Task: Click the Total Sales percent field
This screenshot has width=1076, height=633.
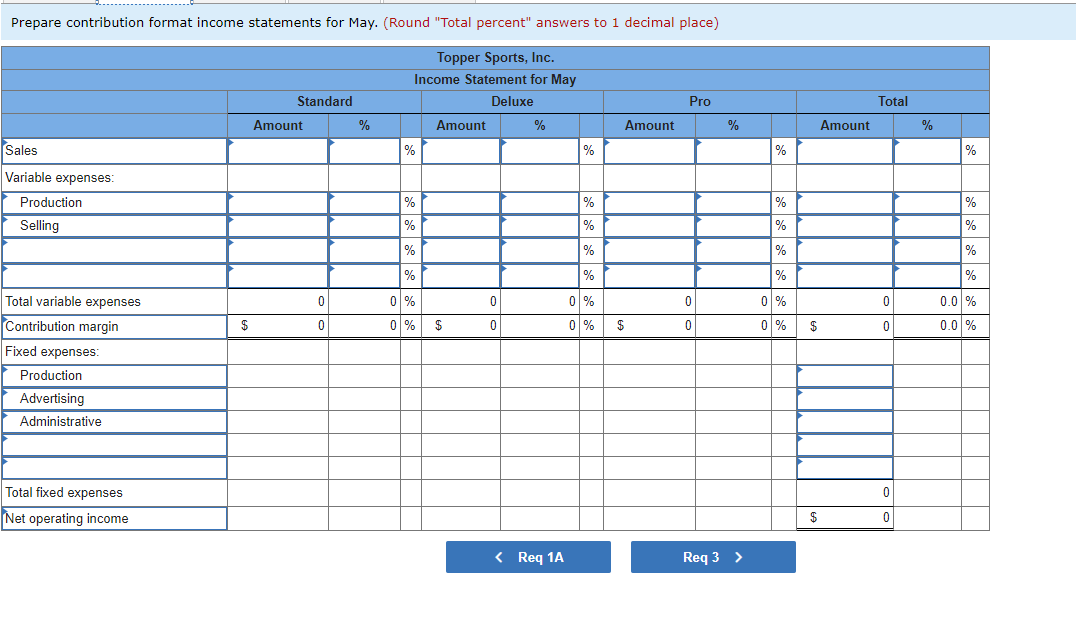Action: [928, 151]
